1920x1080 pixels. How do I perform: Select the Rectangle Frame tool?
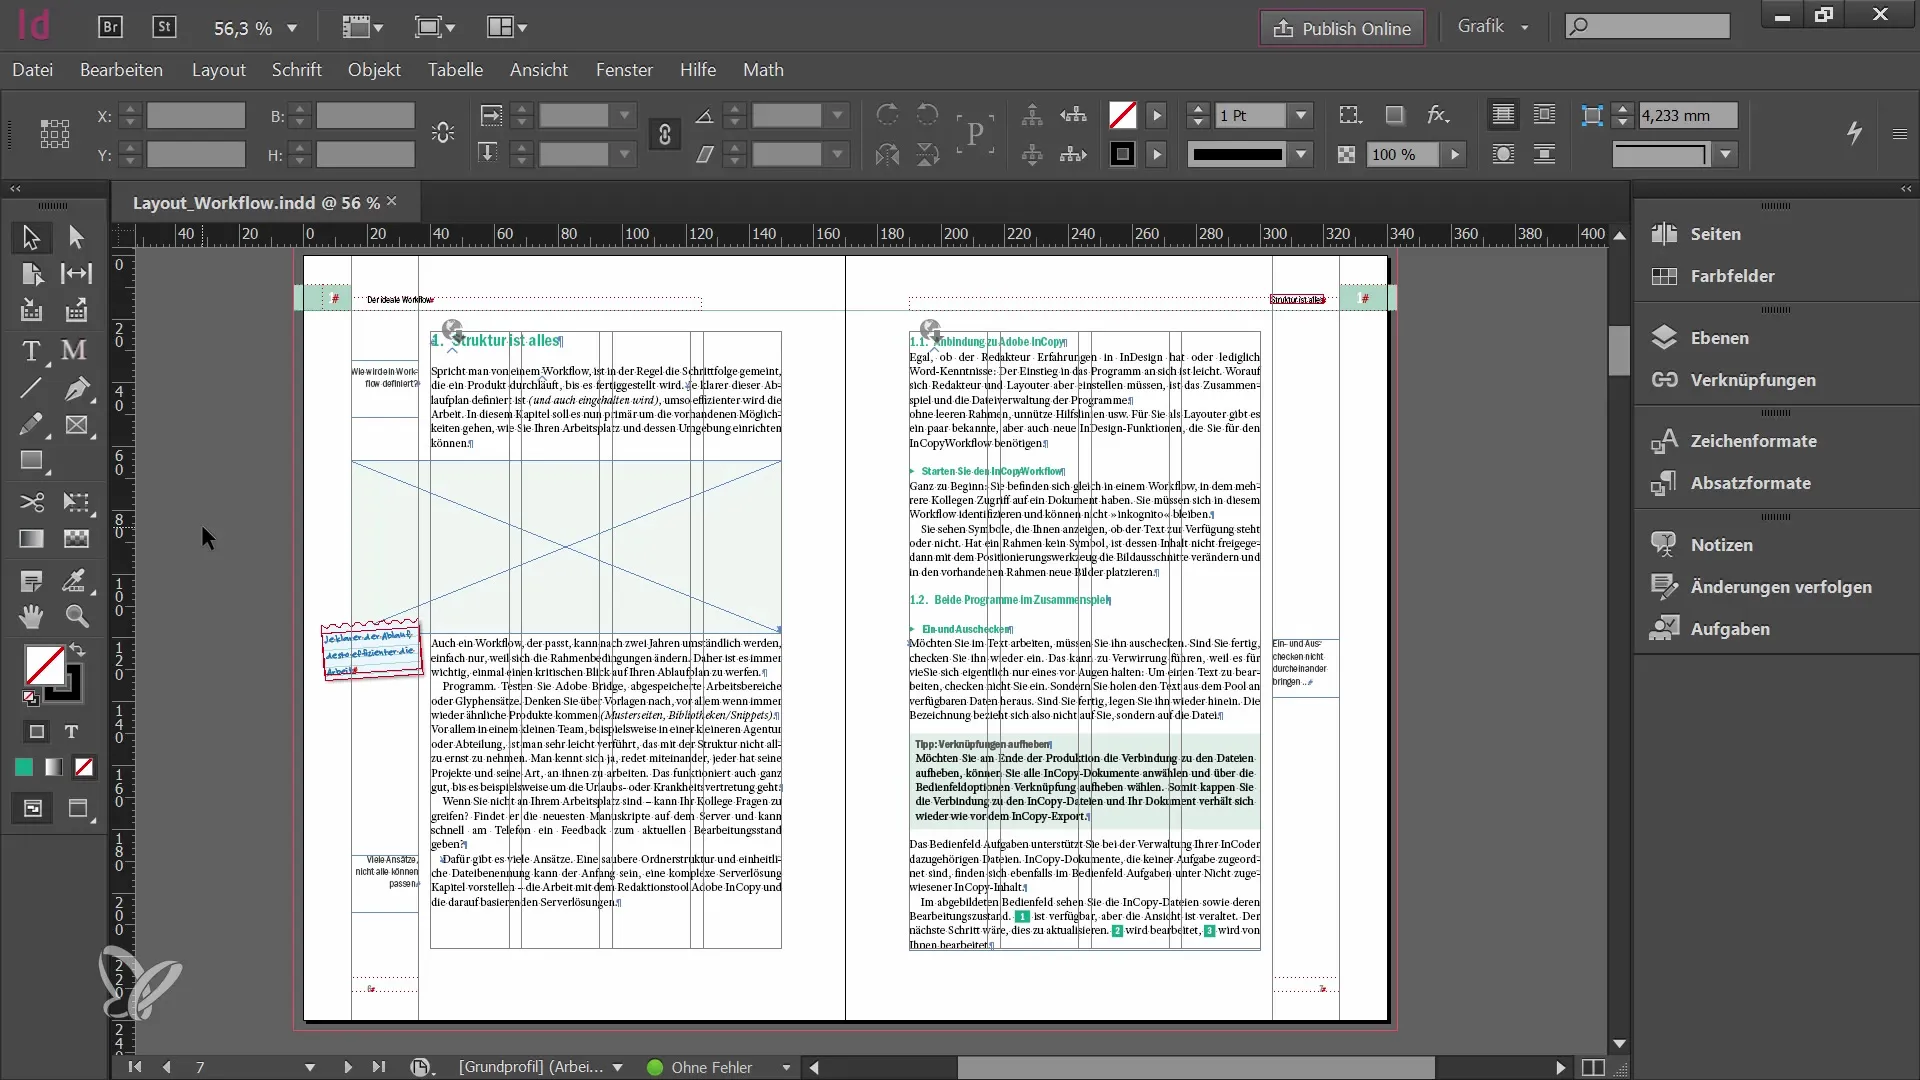click(x=74, y=425)
